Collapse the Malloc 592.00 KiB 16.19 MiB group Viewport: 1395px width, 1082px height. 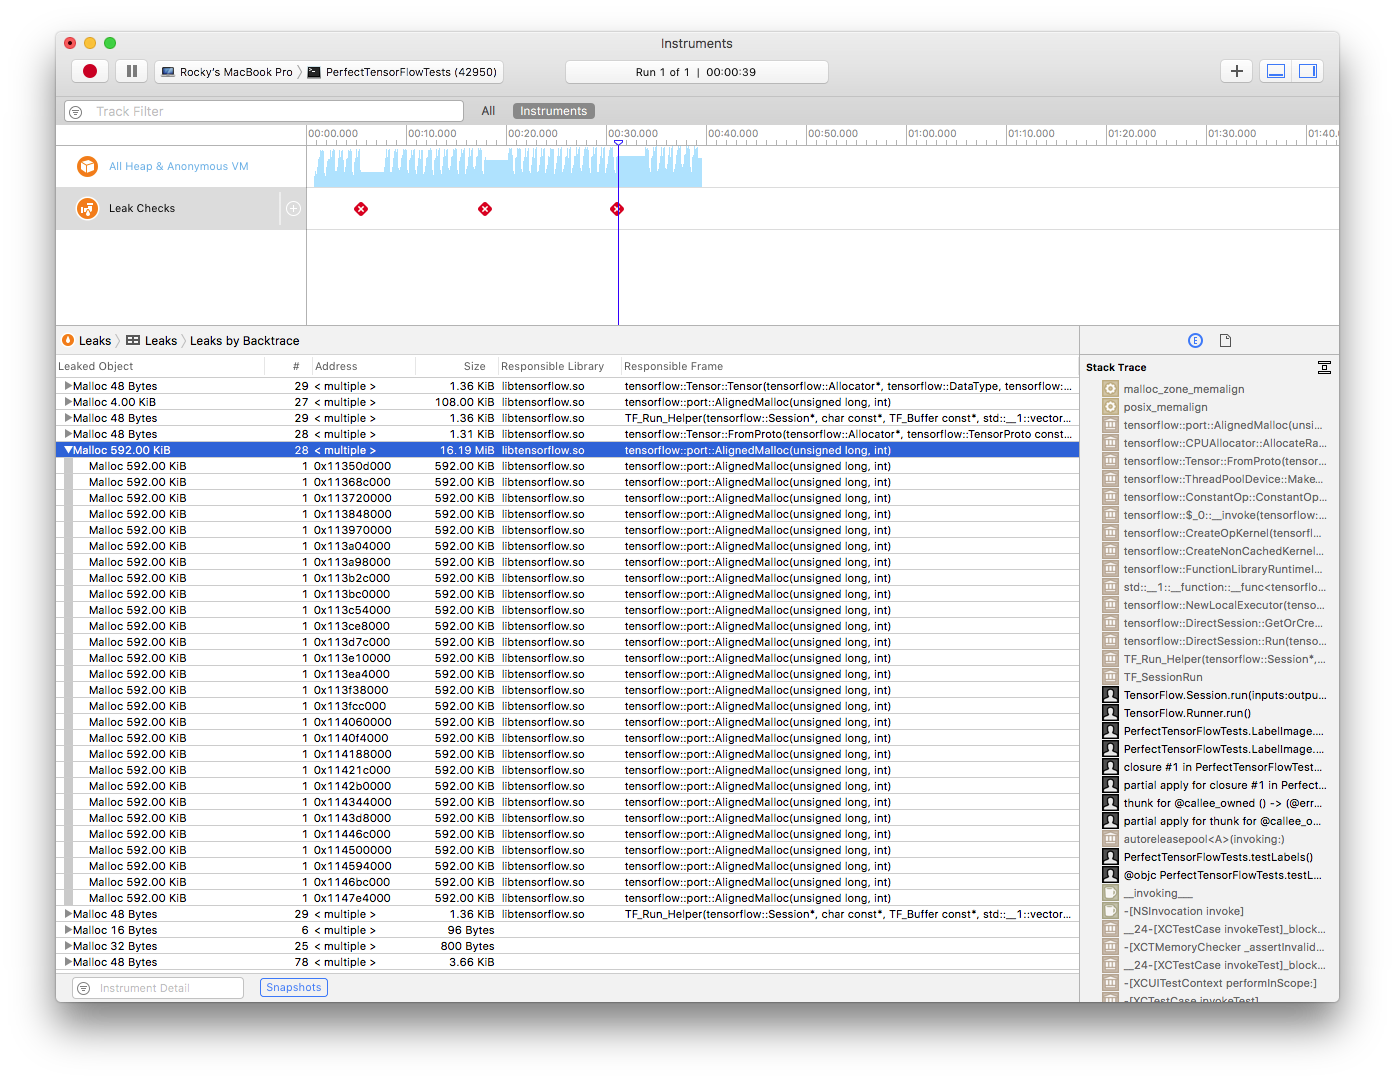pos(68,450)
